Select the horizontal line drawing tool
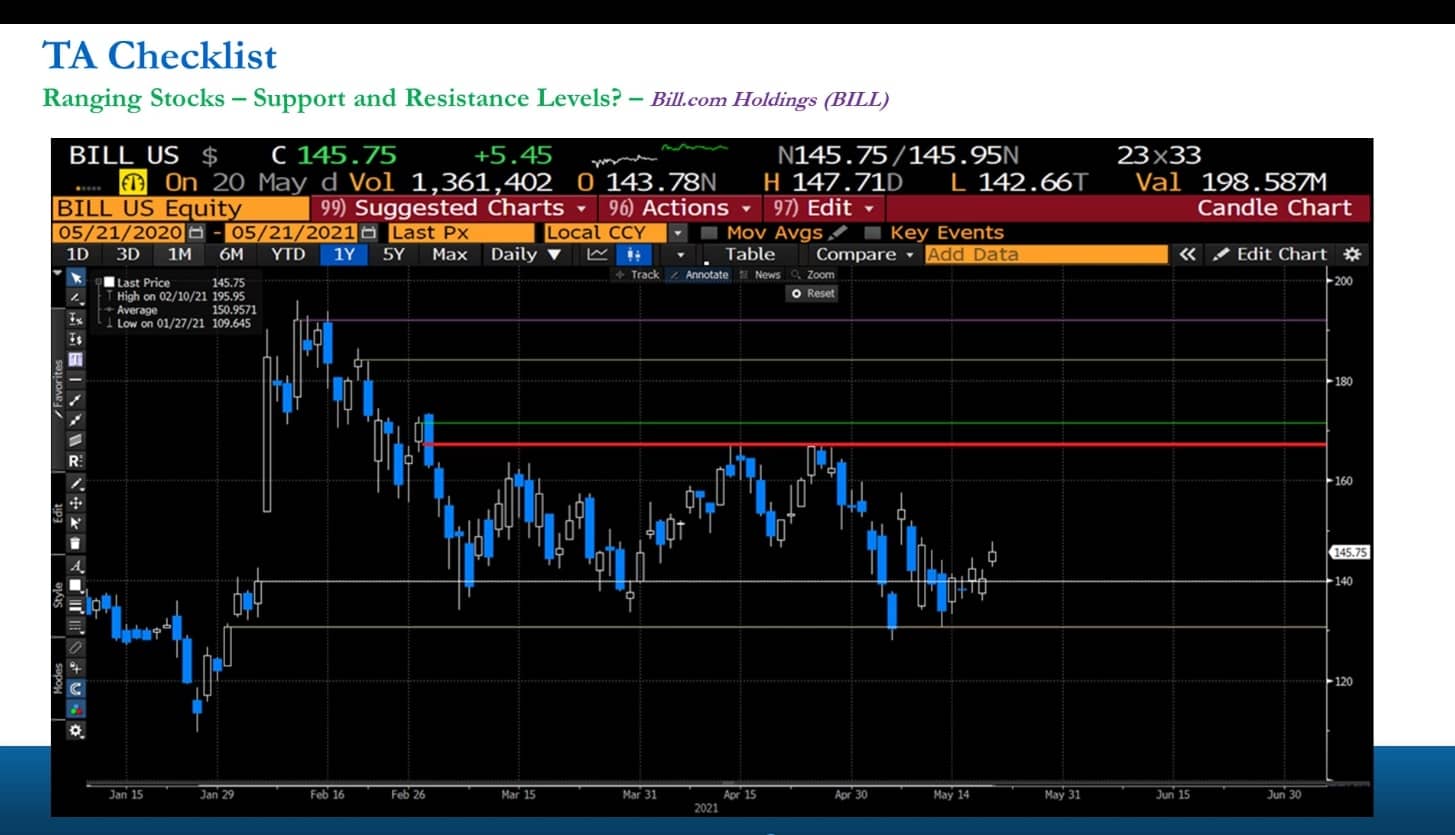This screenshot has height=835, width=1455. tap(75, 380)
